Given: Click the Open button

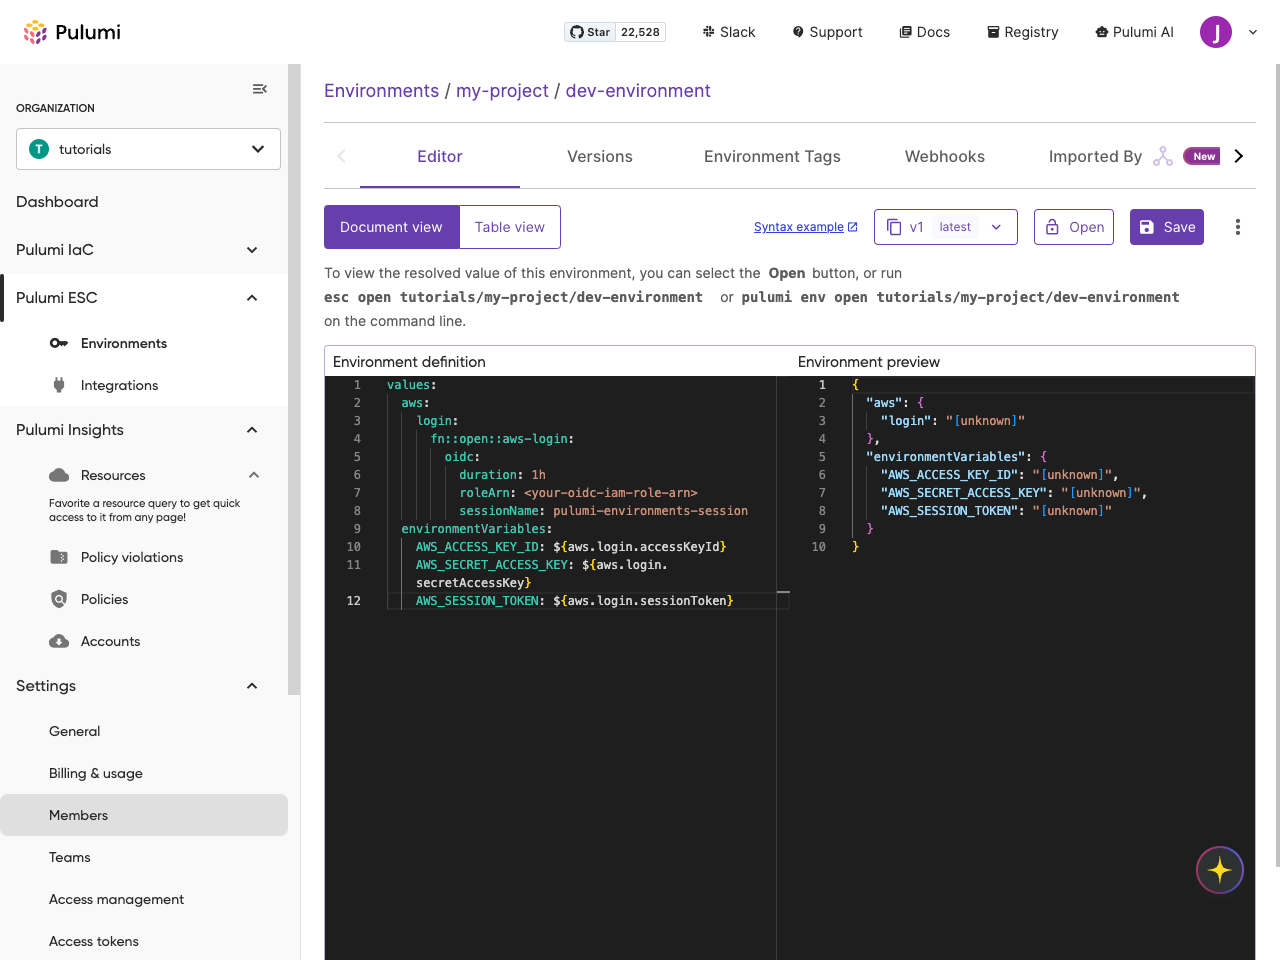Looking at the screenshot, I should click(x=1074, y=227).
